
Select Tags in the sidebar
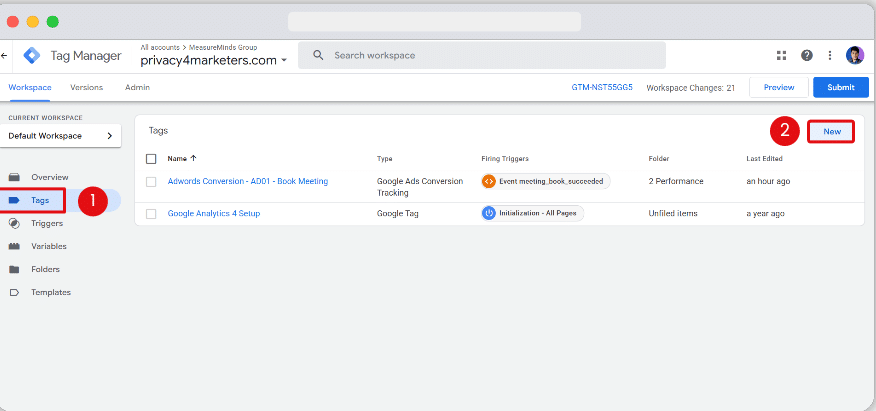tap(40, 200)
